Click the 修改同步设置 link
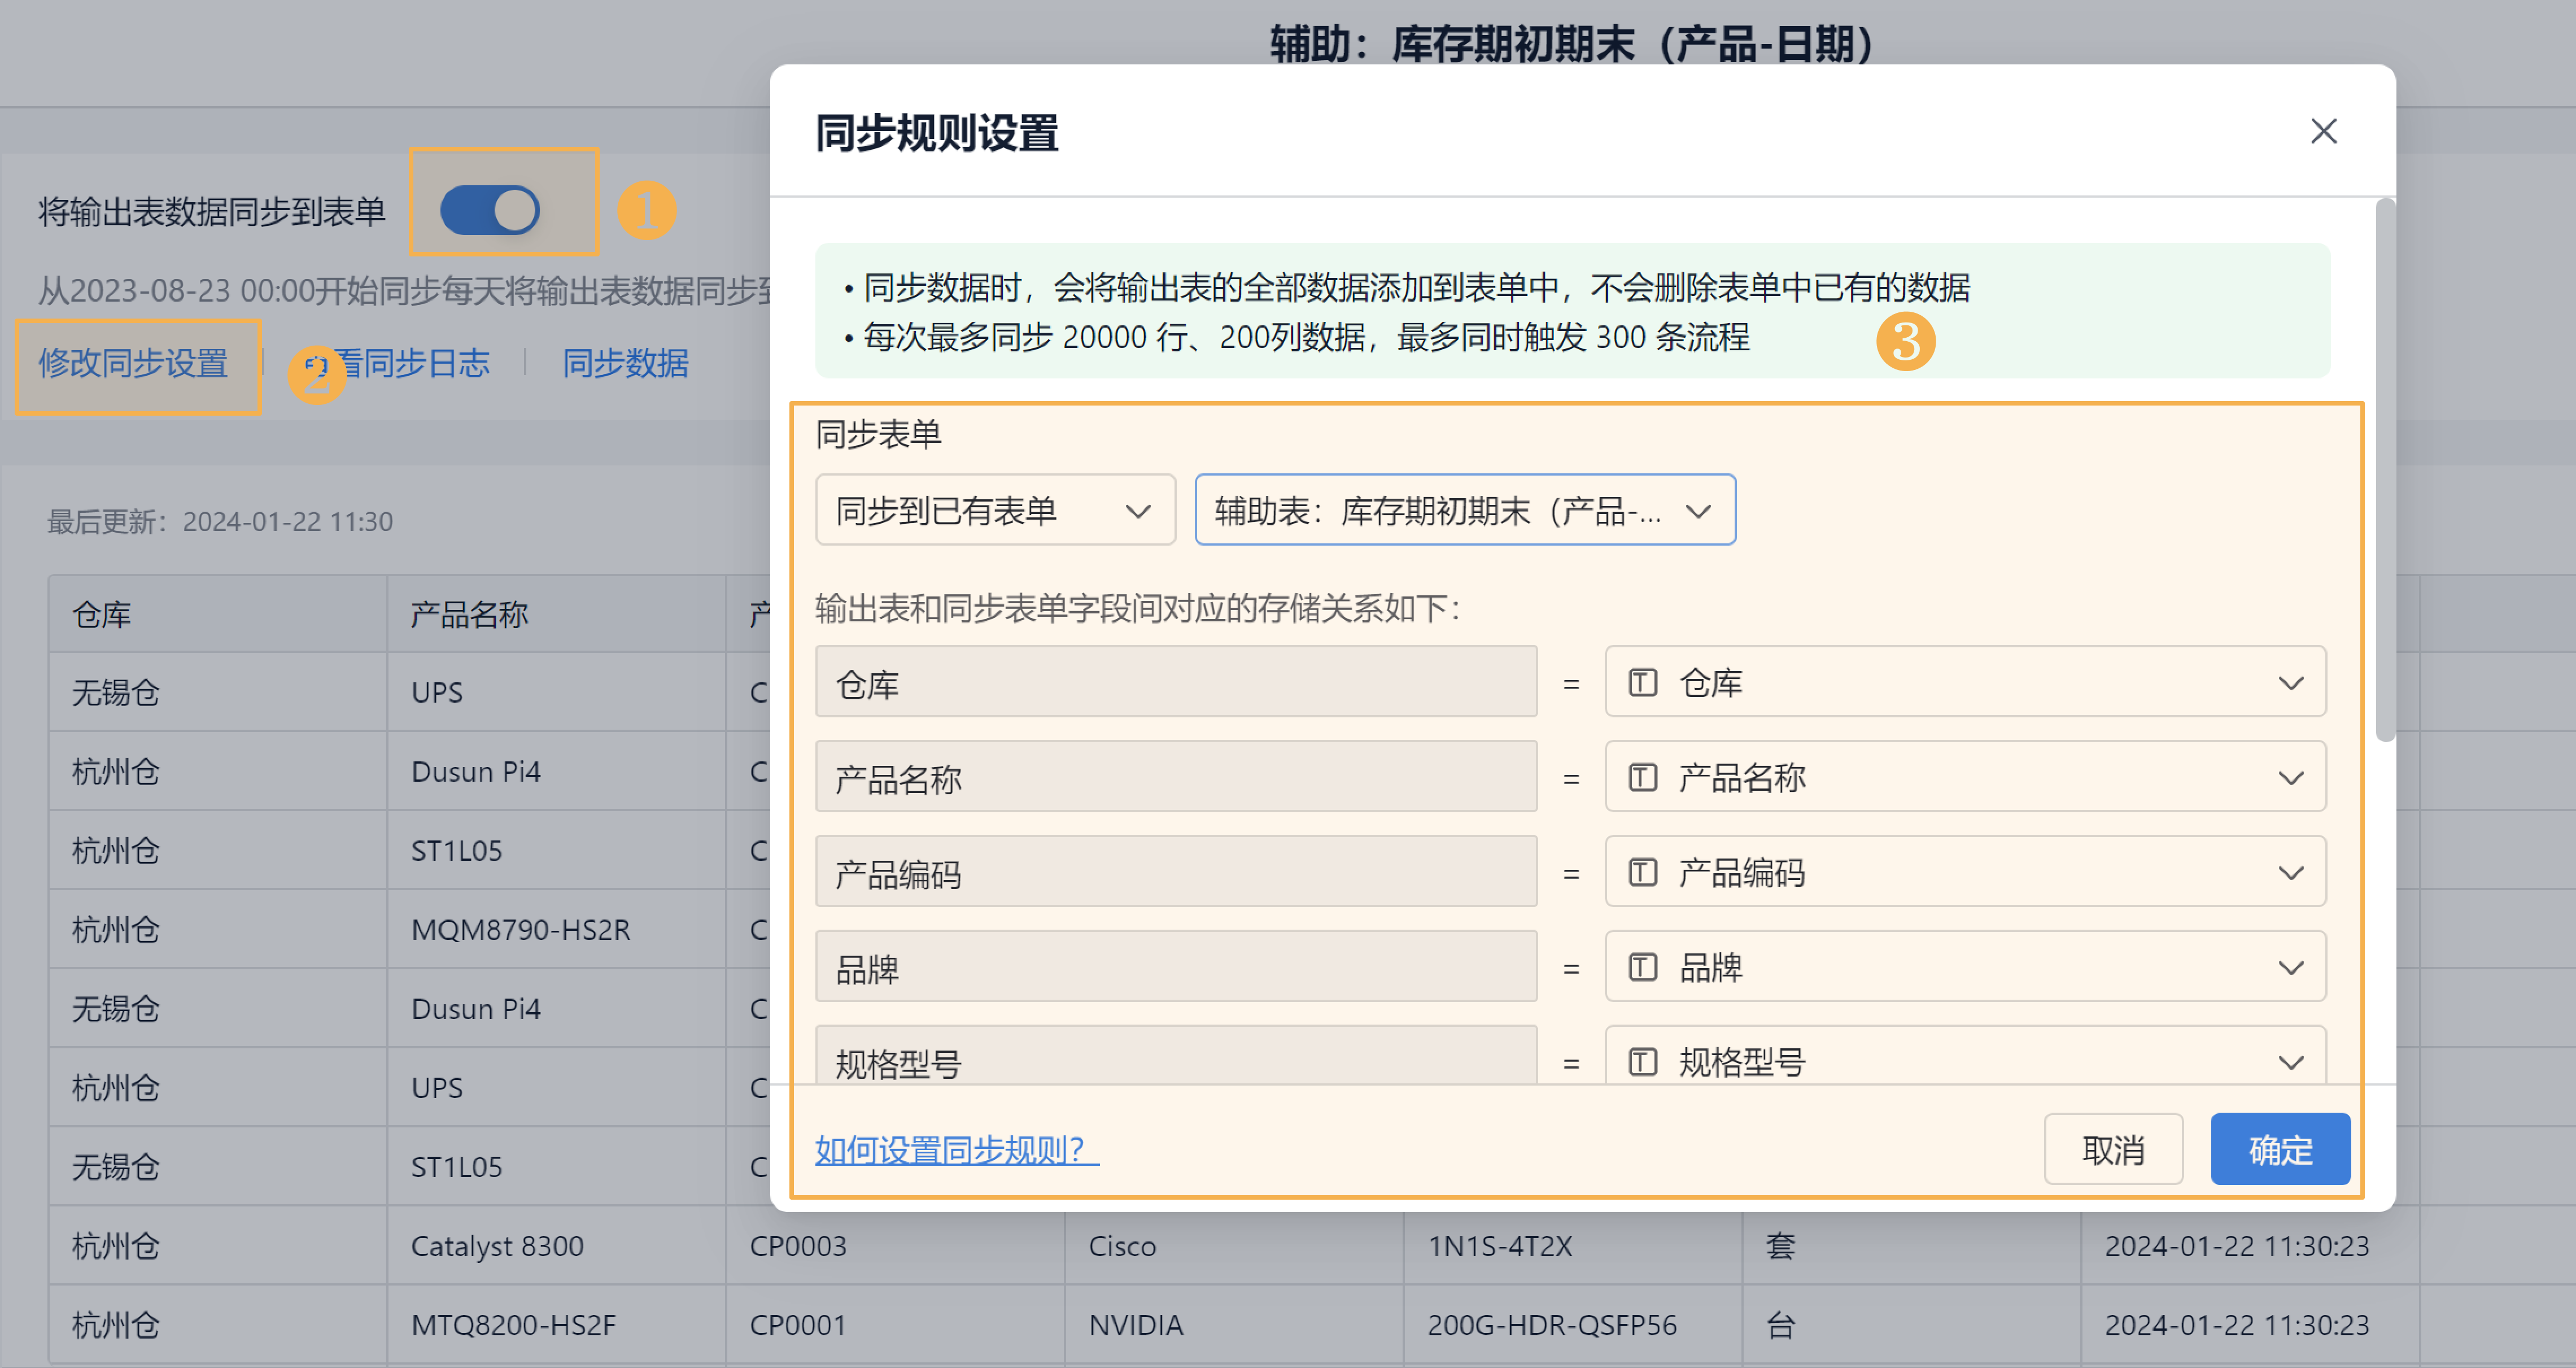Viewport: 2576px width, 1368px height. click(133, 363)
